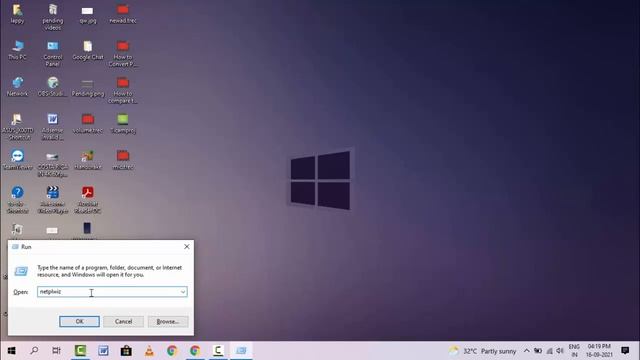The image size is (640, 360).
Task: Open the green Camtasia taskbar icon
Action: (x=80, y=351)
